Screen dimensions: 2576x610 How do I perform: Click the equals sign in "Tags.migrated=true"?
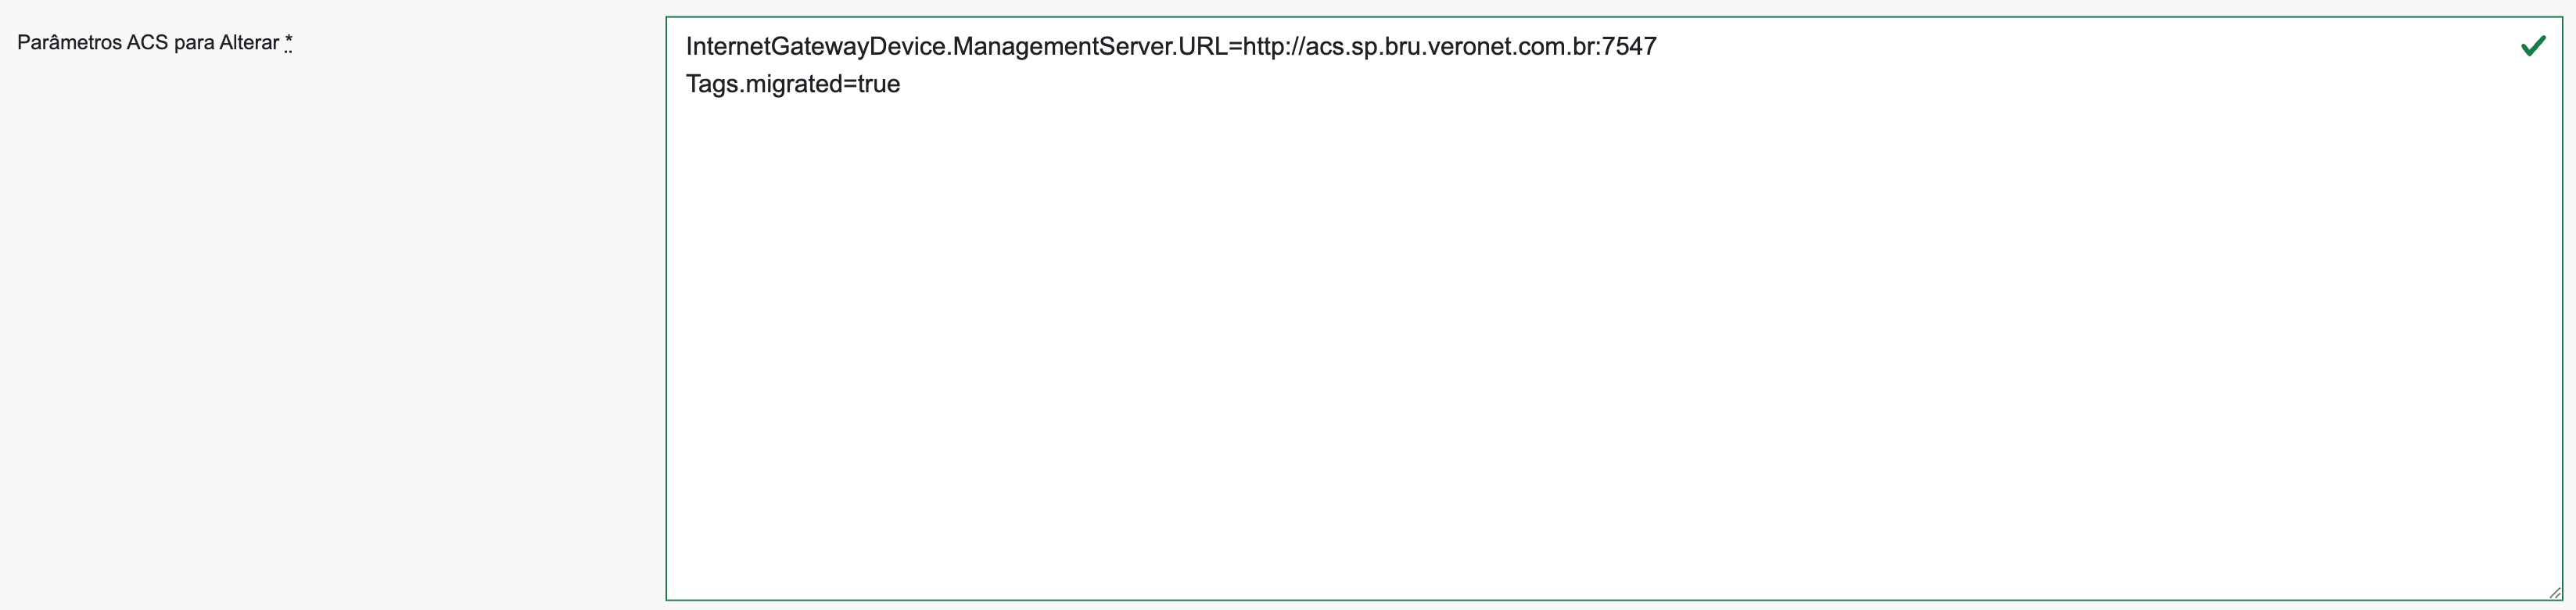click(850, 85)
